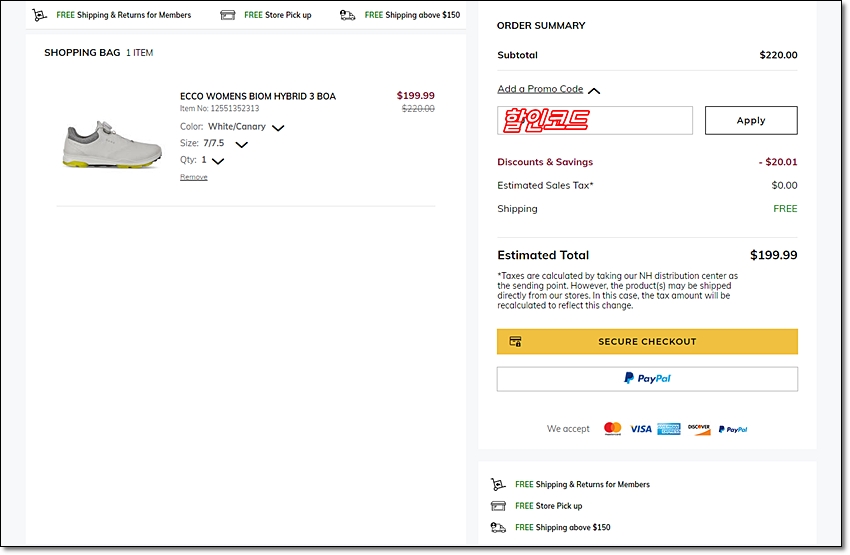The height and width of the screenshot is (555, 850).
Task: Click the Estimated Total $199.99 amount
Action: [x=774, y=255]
